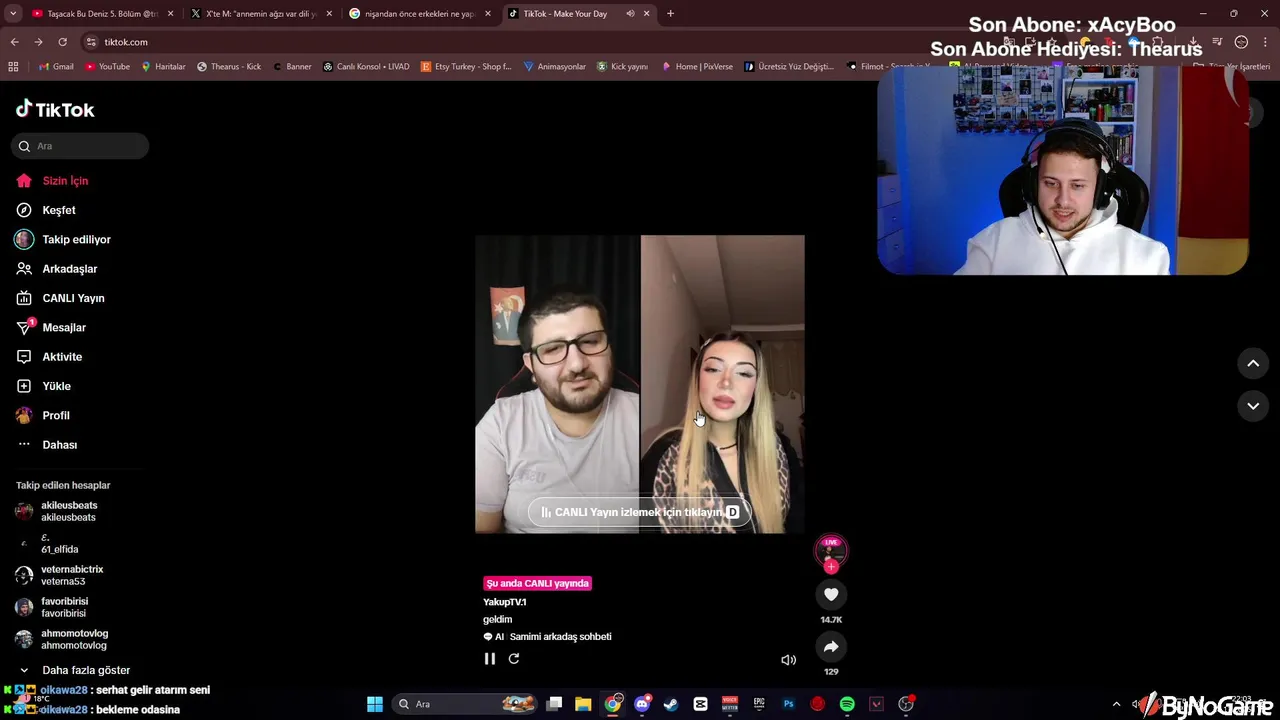Replay the video using the refresh icon
Image resolution: width=1280 pixels, height=720 pixels.
pos(514,659)
